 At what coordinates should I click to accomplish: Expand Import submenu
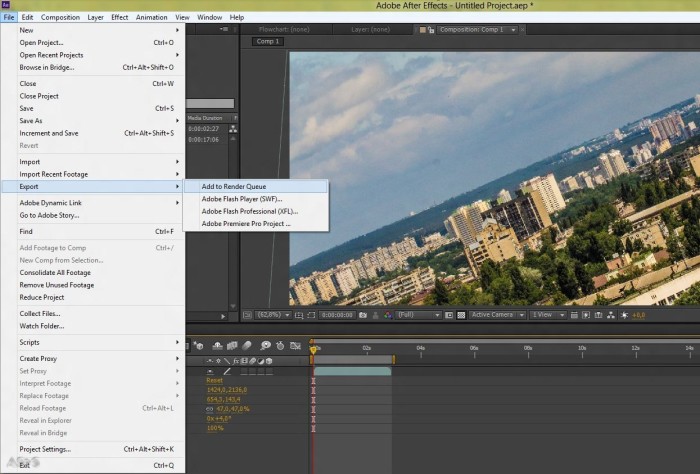coord(93,162)
